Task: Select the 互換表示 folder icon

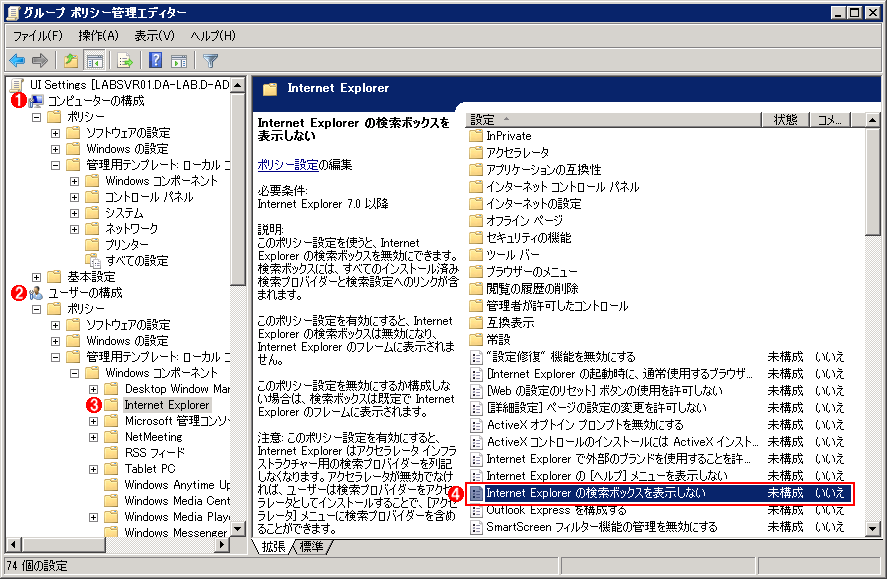Action: 476,322
